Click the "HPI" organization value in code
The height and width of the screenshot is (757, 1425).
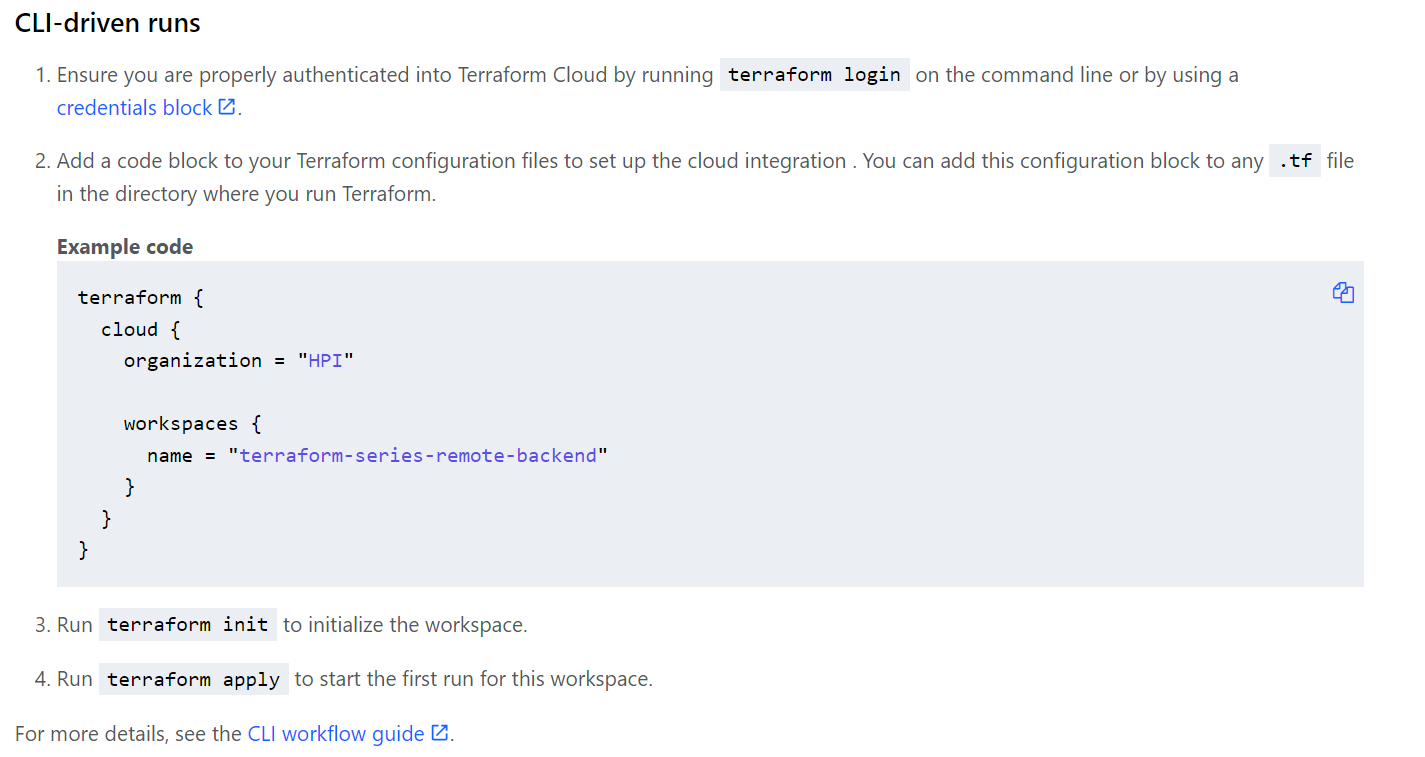[x=325, y=361]
